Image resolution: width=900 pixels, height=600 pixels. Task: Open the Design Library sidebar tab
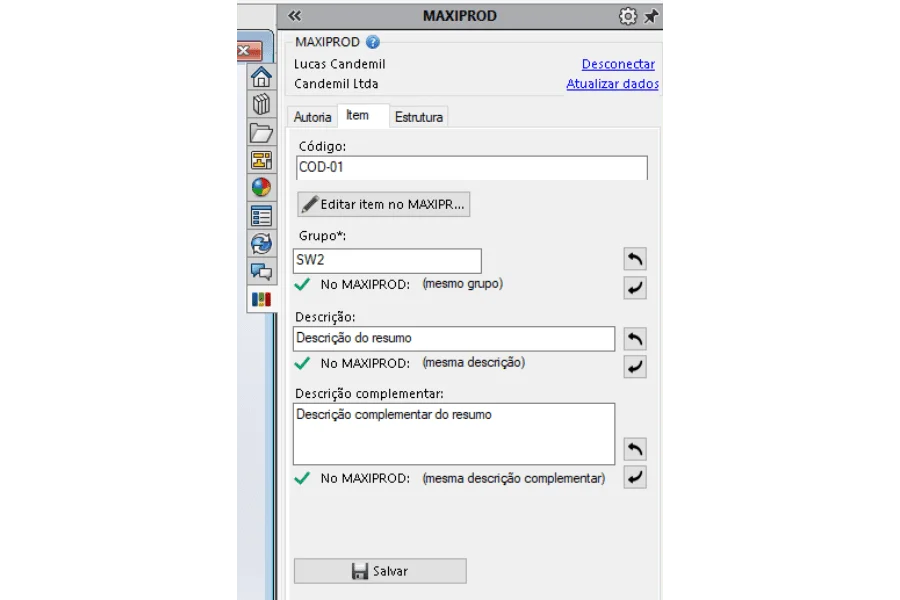(261, 104)
